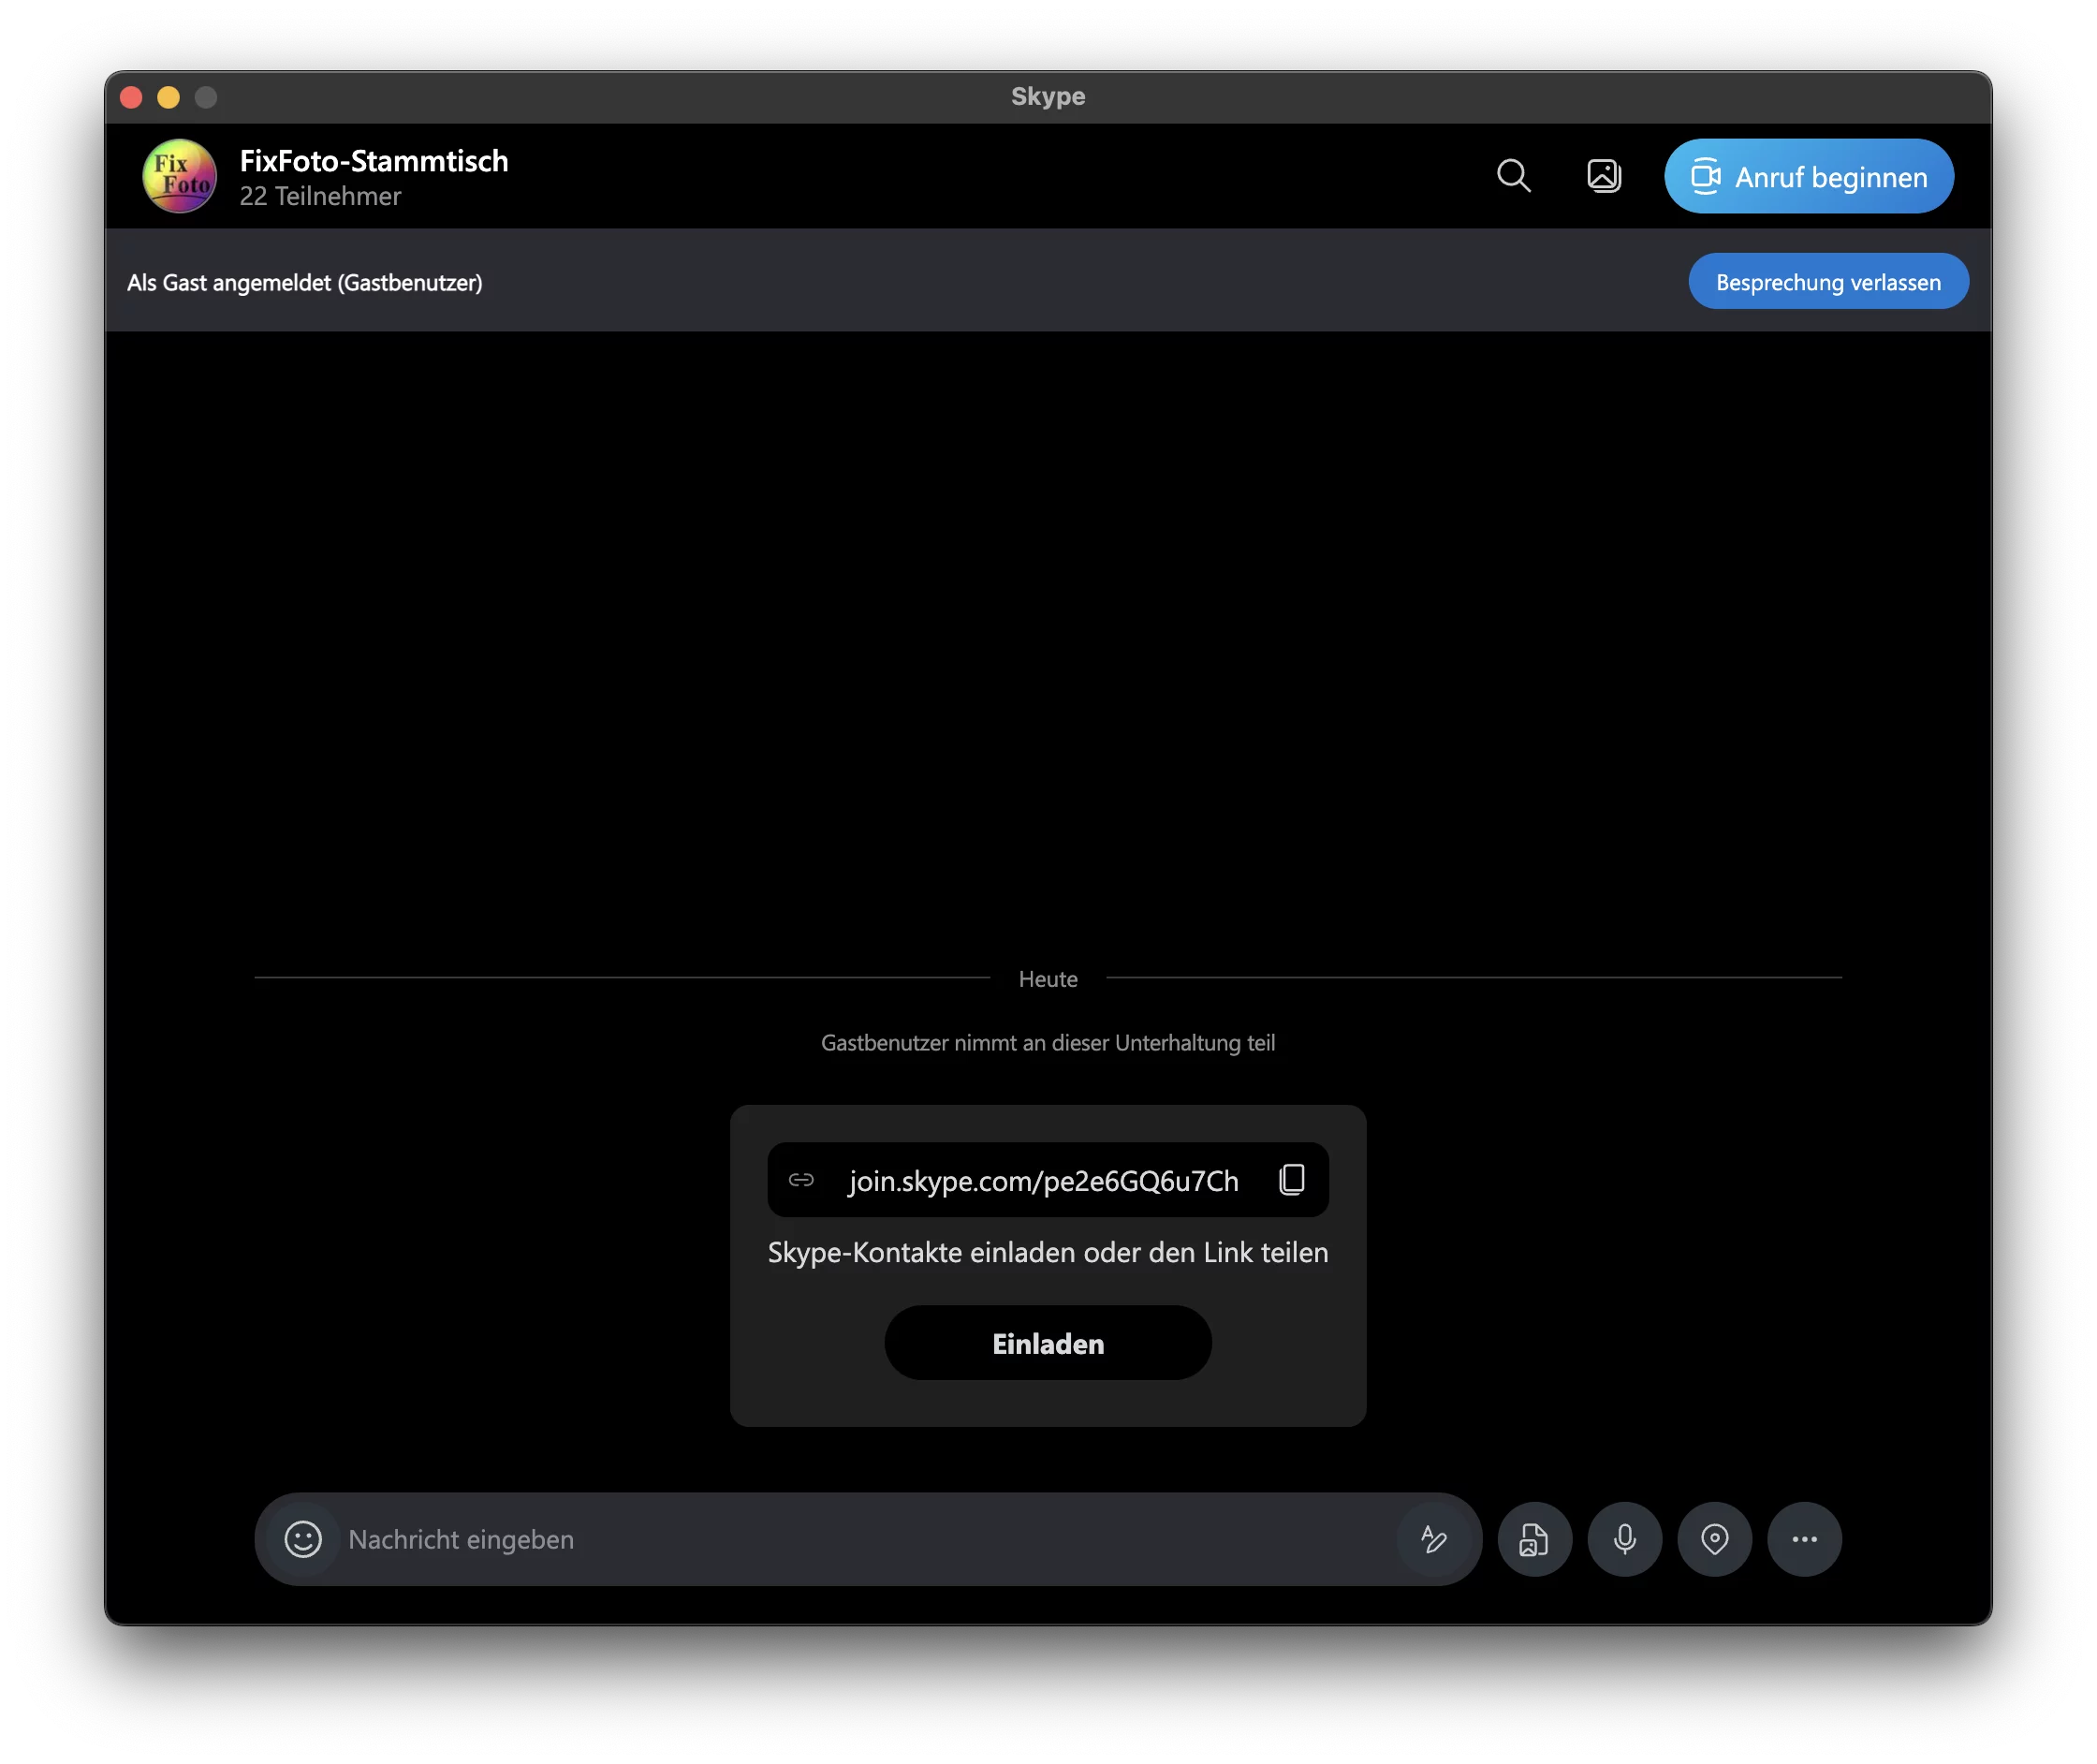Click Anruf beginnen button
Viewport: 2097px width, 1764px height.
(1808, 176)
